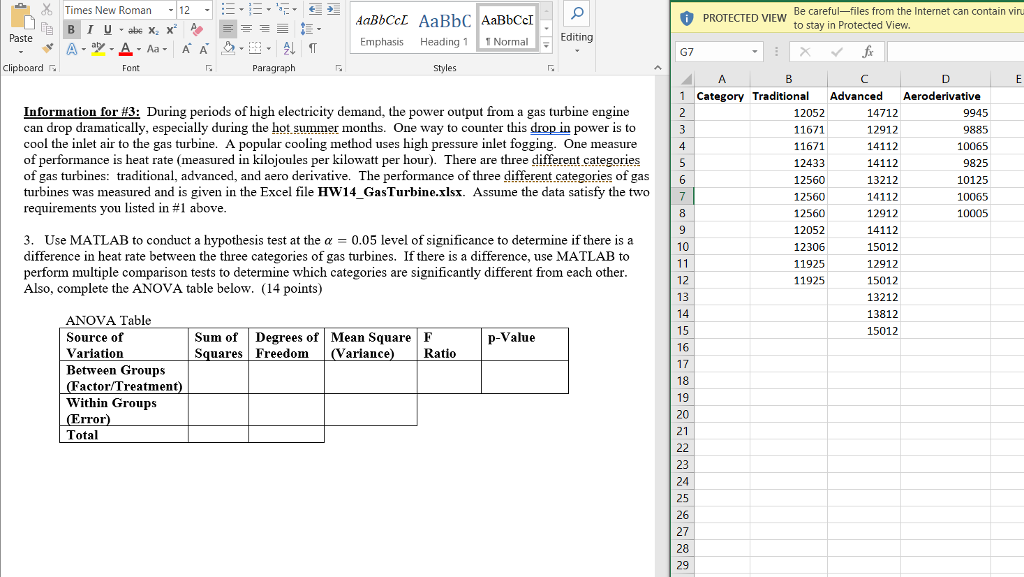Select the Emphasis style
This screenshot has height=577, width=1024.
[381, 30]
